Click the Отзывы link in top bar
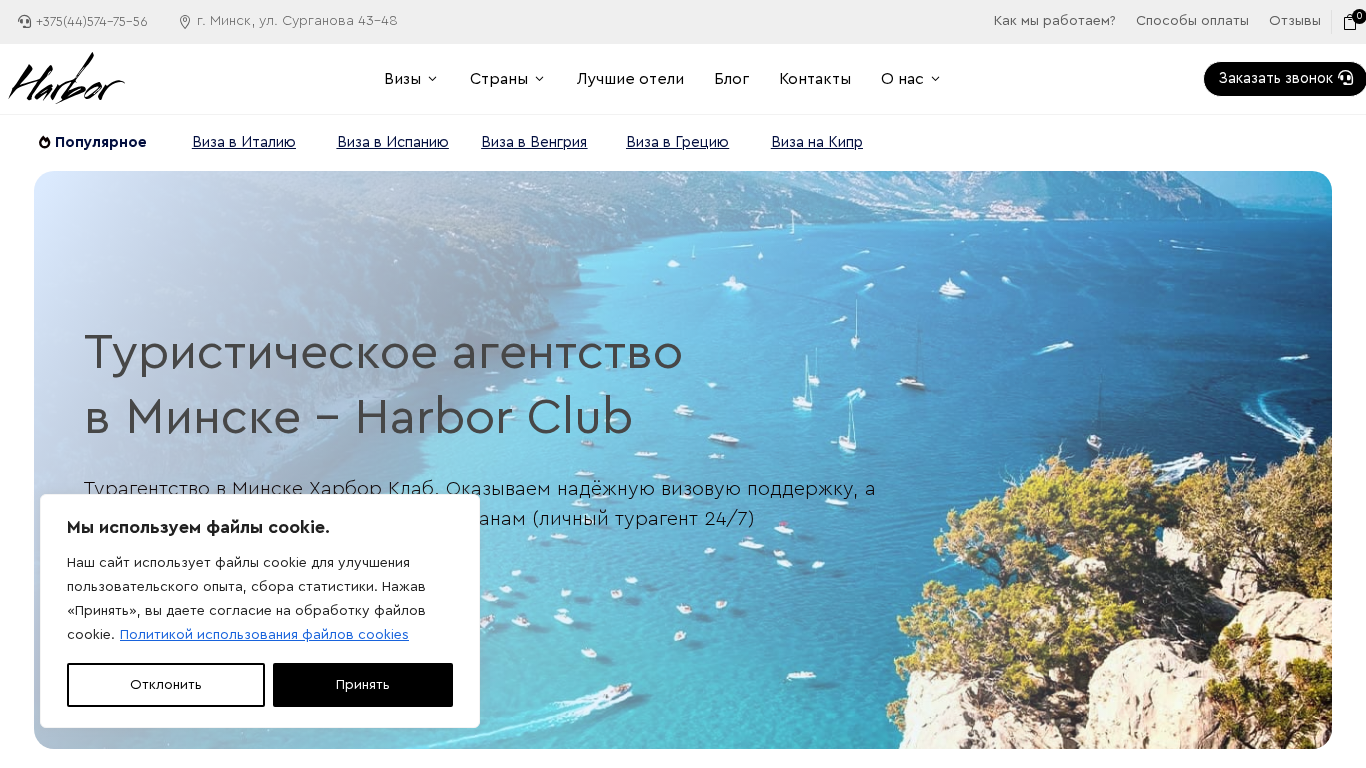 click(x=1295, y=21)
